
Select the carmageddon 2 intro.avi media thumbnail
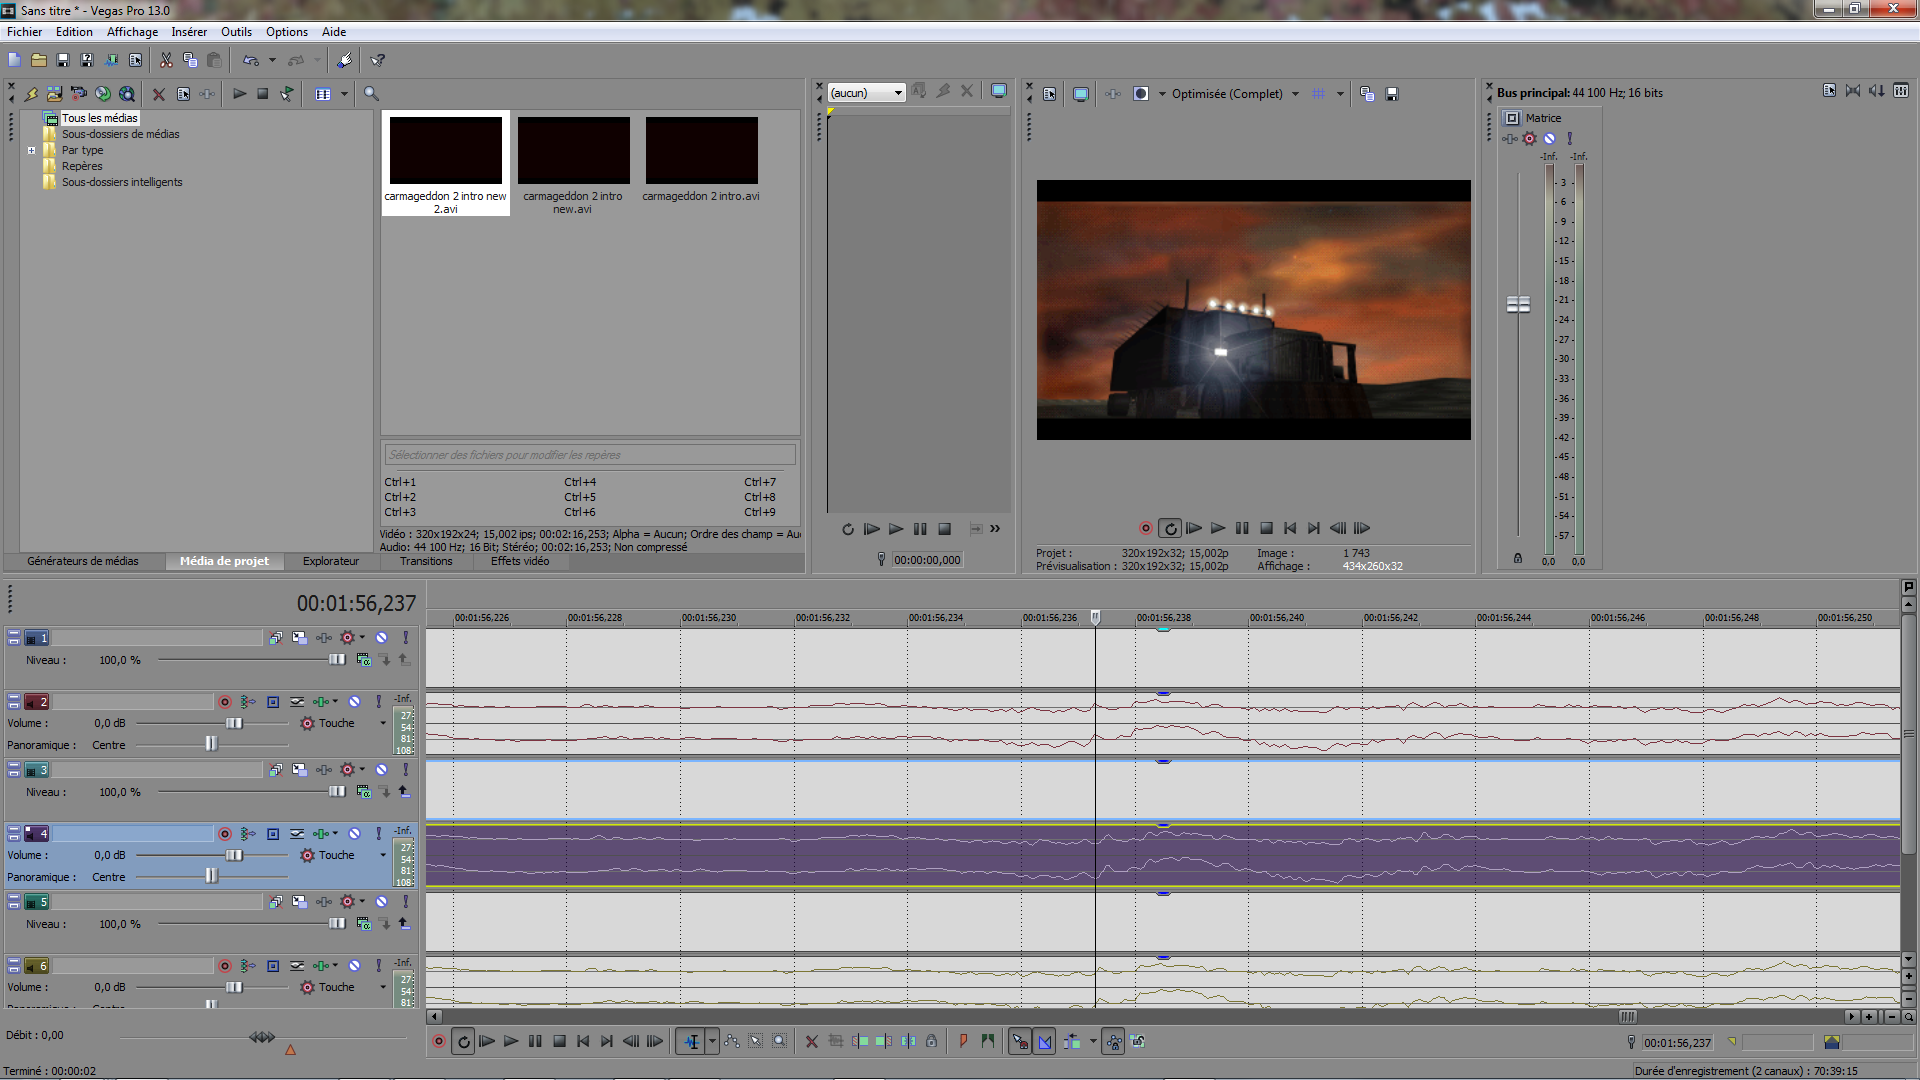click(701, 150)
